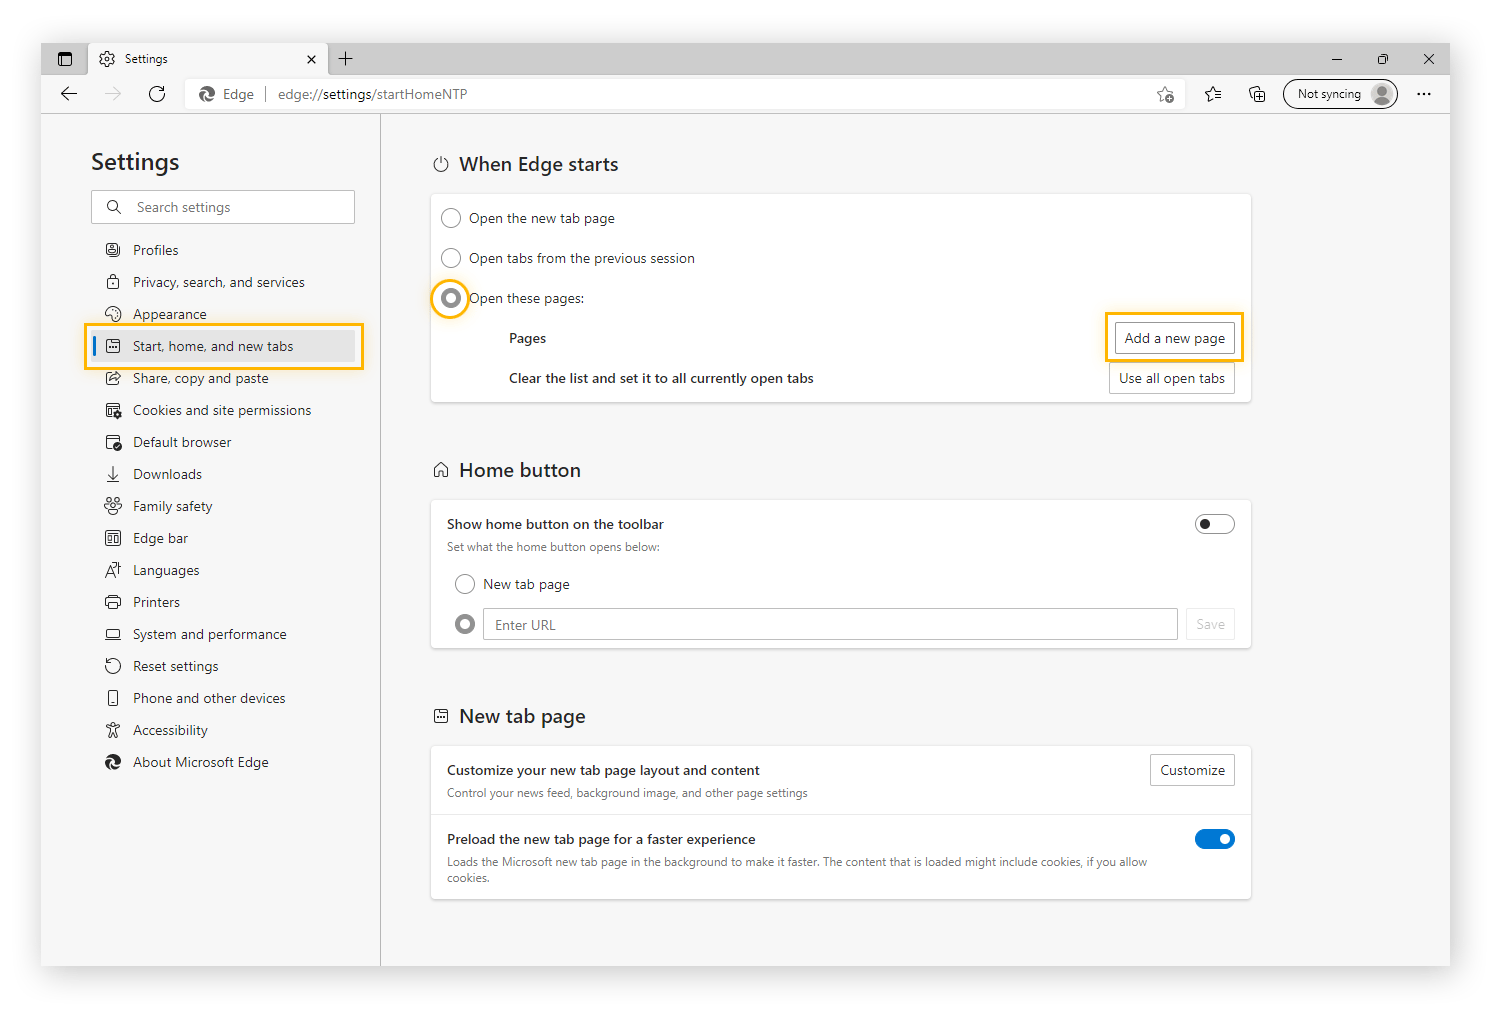Open Collections icon in toolbar
This screenshot has width=1499, height=1012.
(x=1257, y=94)
